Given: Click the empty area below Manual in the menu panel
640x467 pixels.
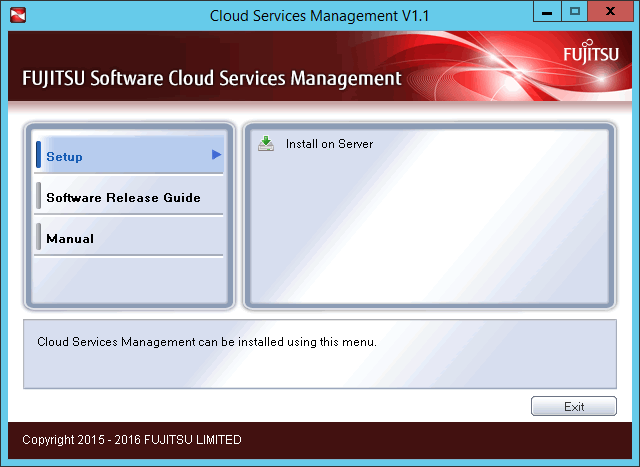Looking at the screenshot, I should click(x=129, y=280).
